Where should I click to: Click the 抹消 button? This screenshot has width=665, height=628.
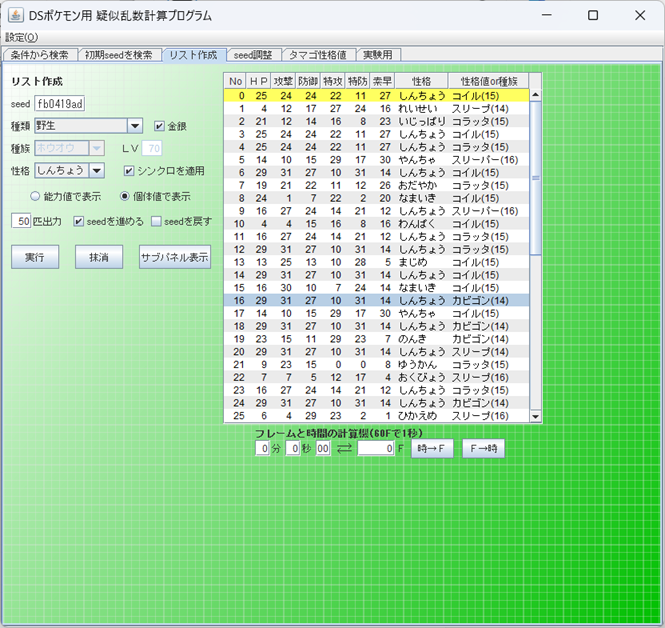click(x=99, y=257)
